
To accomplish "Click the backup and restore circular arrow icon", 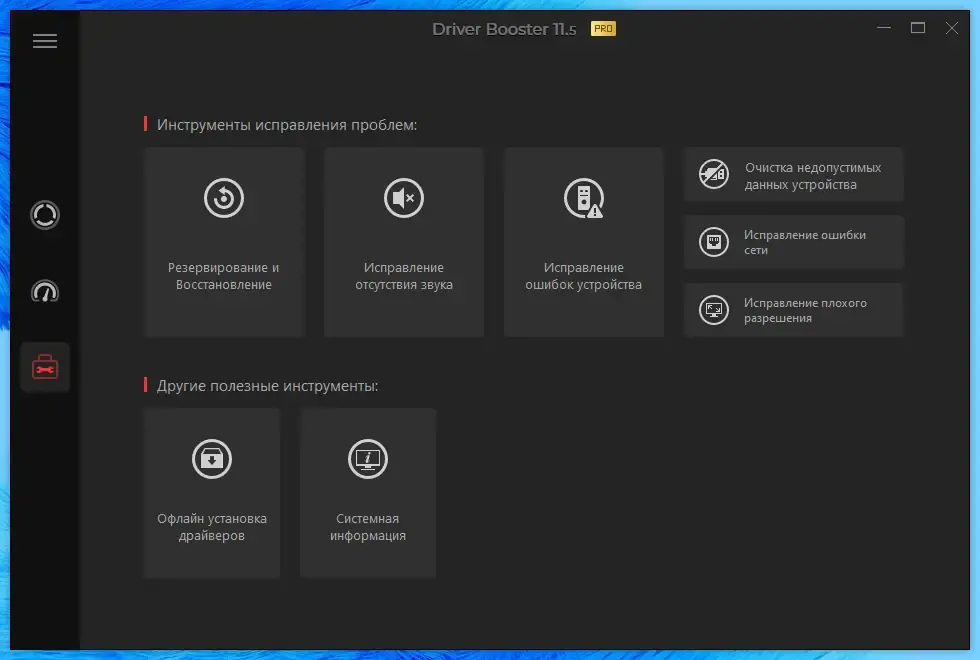I will tap(224, 198).
